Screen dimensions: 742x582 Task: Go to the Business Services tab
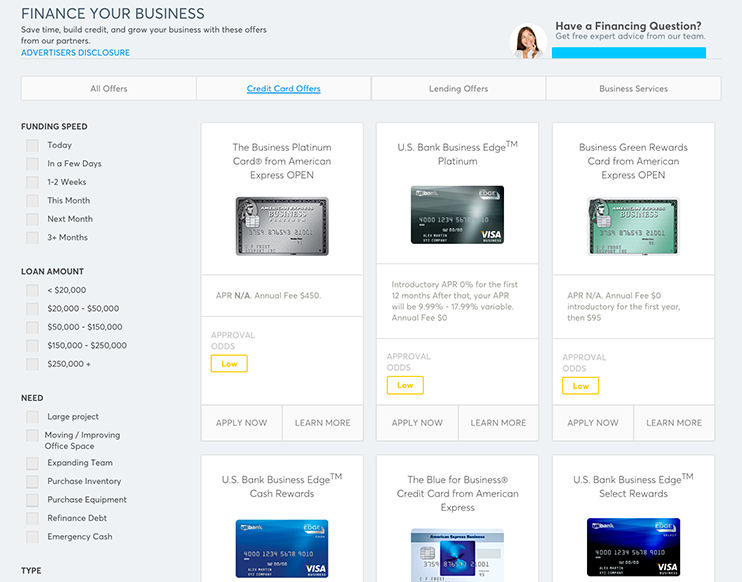point(633,88)
